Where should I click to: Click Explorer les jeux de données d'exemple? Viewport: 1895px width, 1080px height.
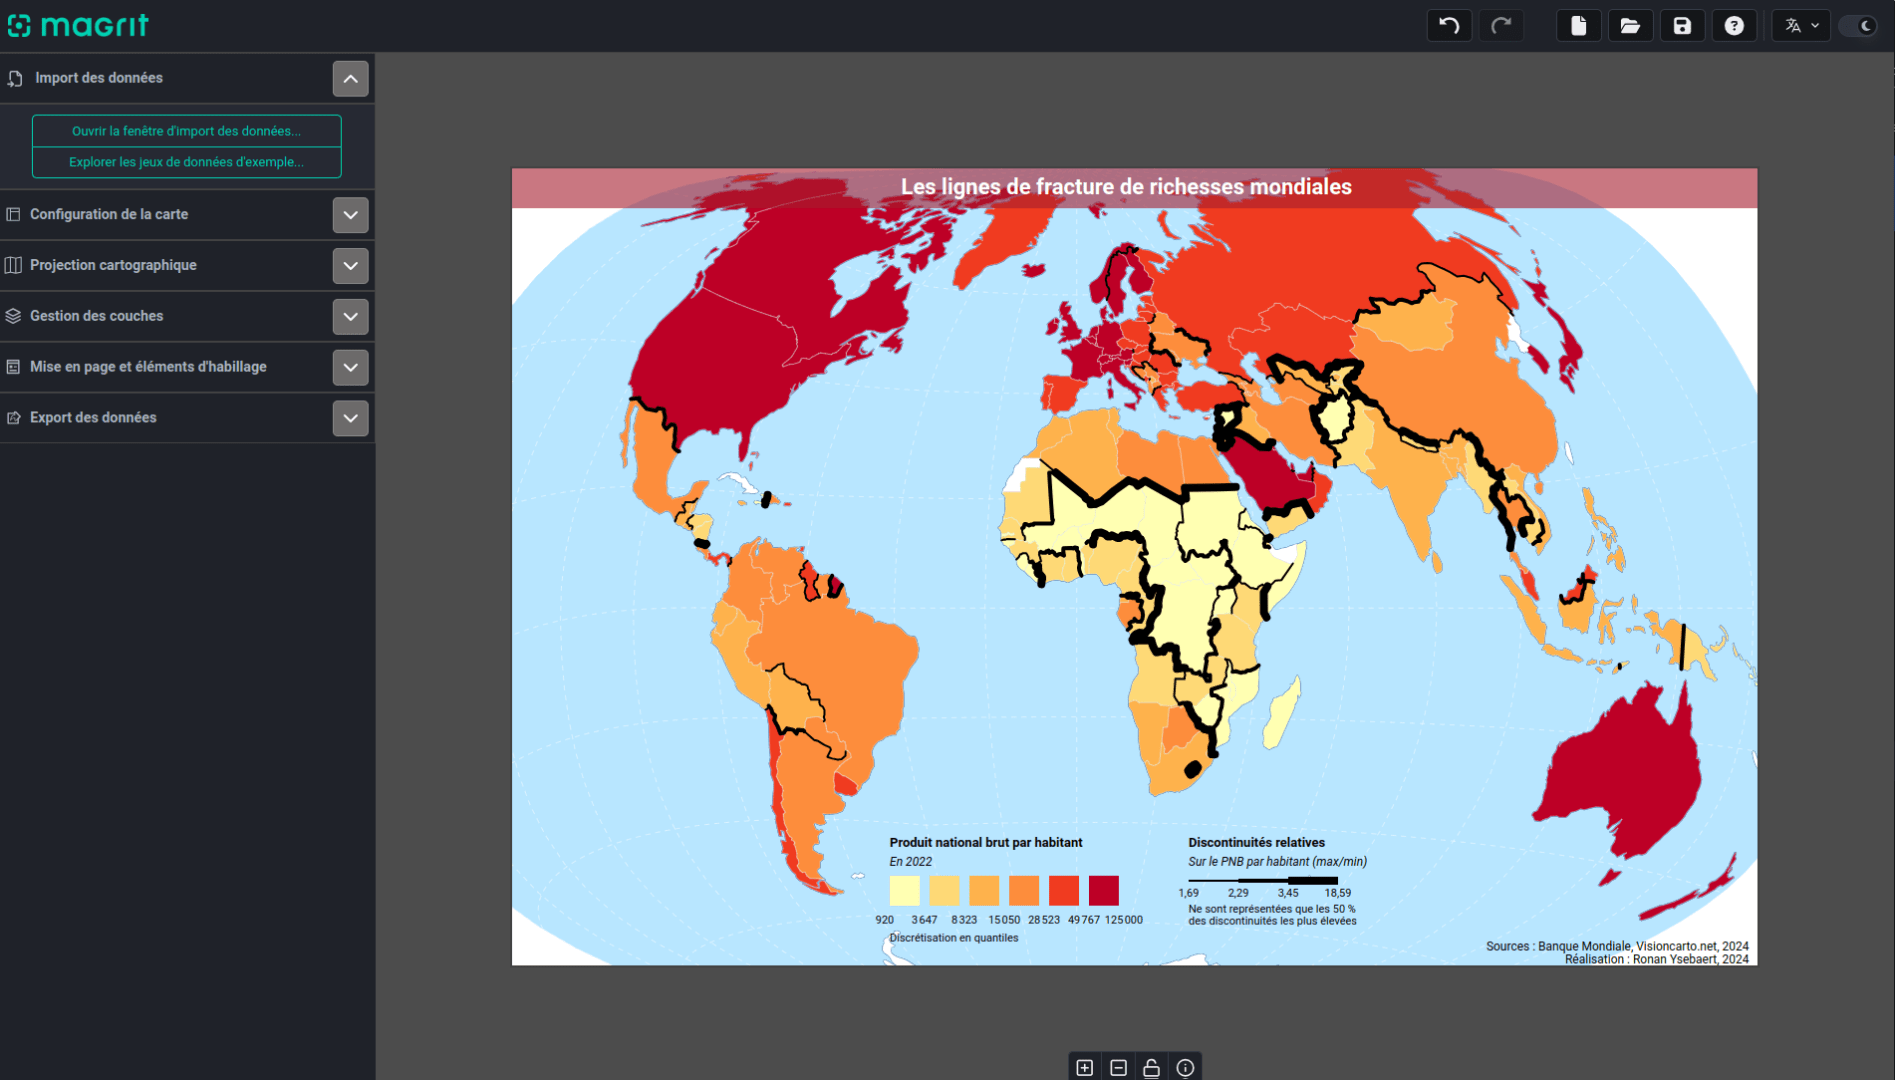pyautogui.click(x=186, y=162)
